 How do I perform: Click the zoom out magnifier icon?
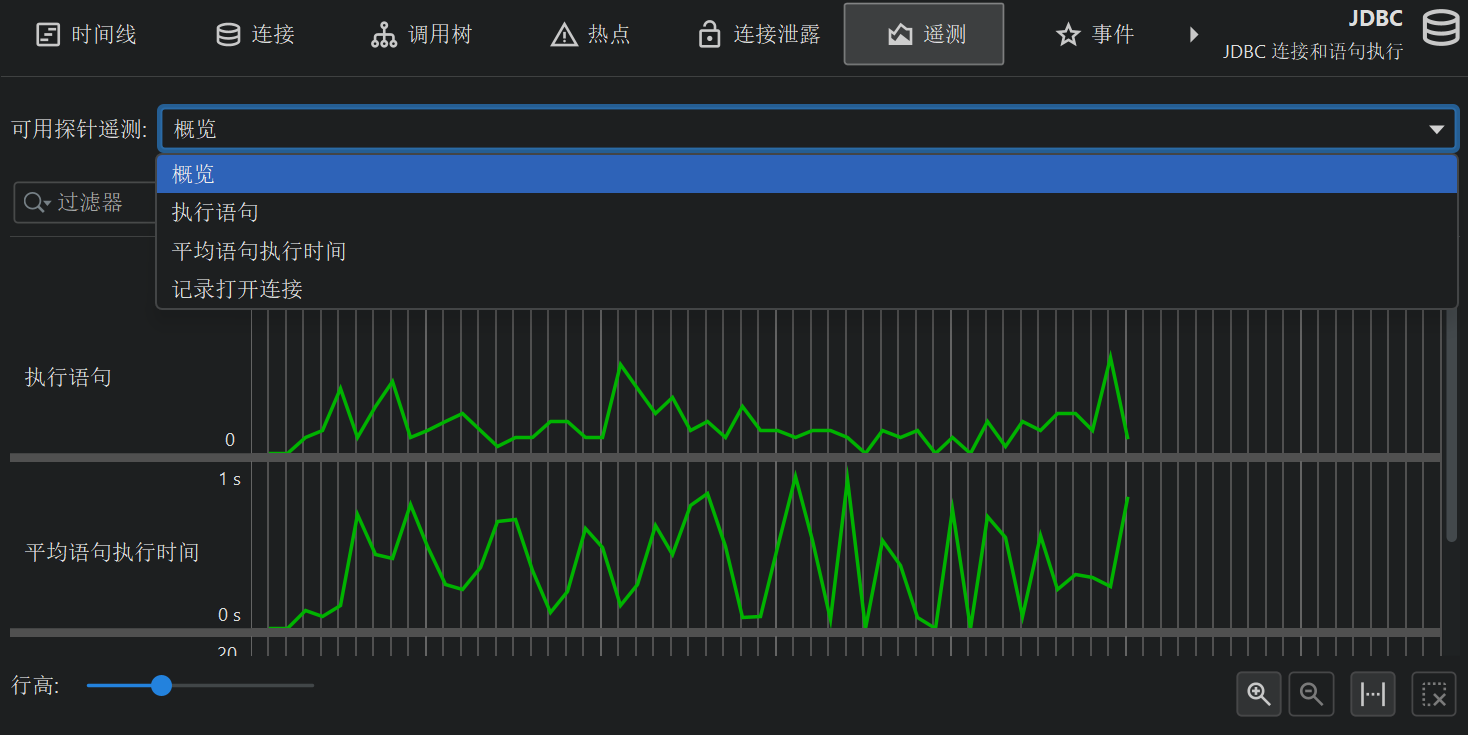[1311, 694]
